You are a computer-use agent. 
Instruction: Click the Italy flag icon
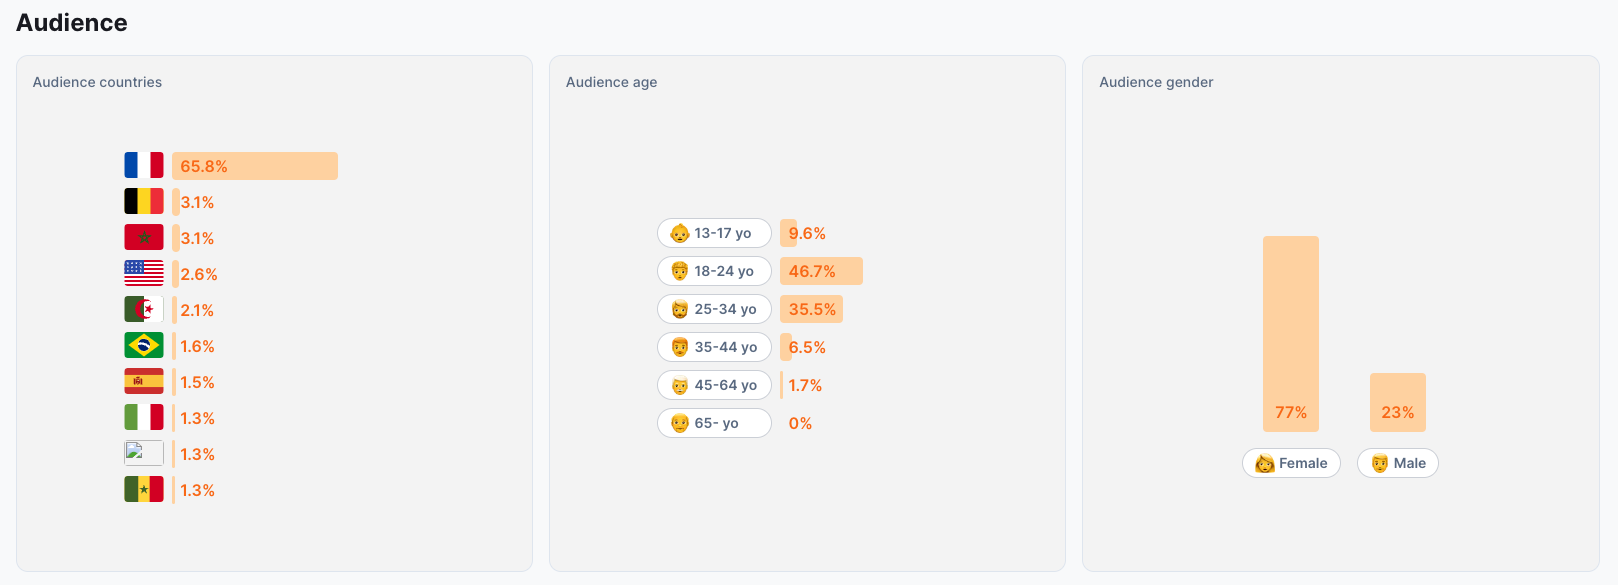point(144,417)
